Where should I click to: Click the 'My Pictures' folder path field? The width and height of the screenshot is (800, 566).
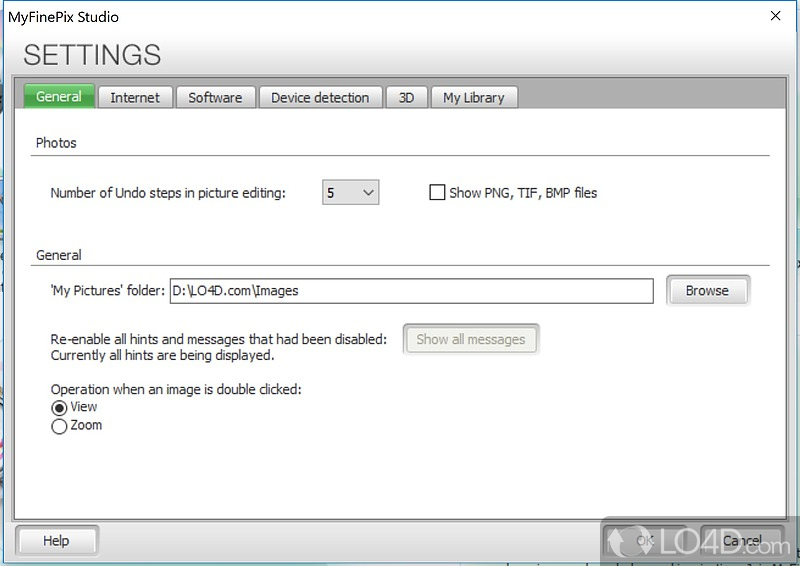(x=411, y=291)
